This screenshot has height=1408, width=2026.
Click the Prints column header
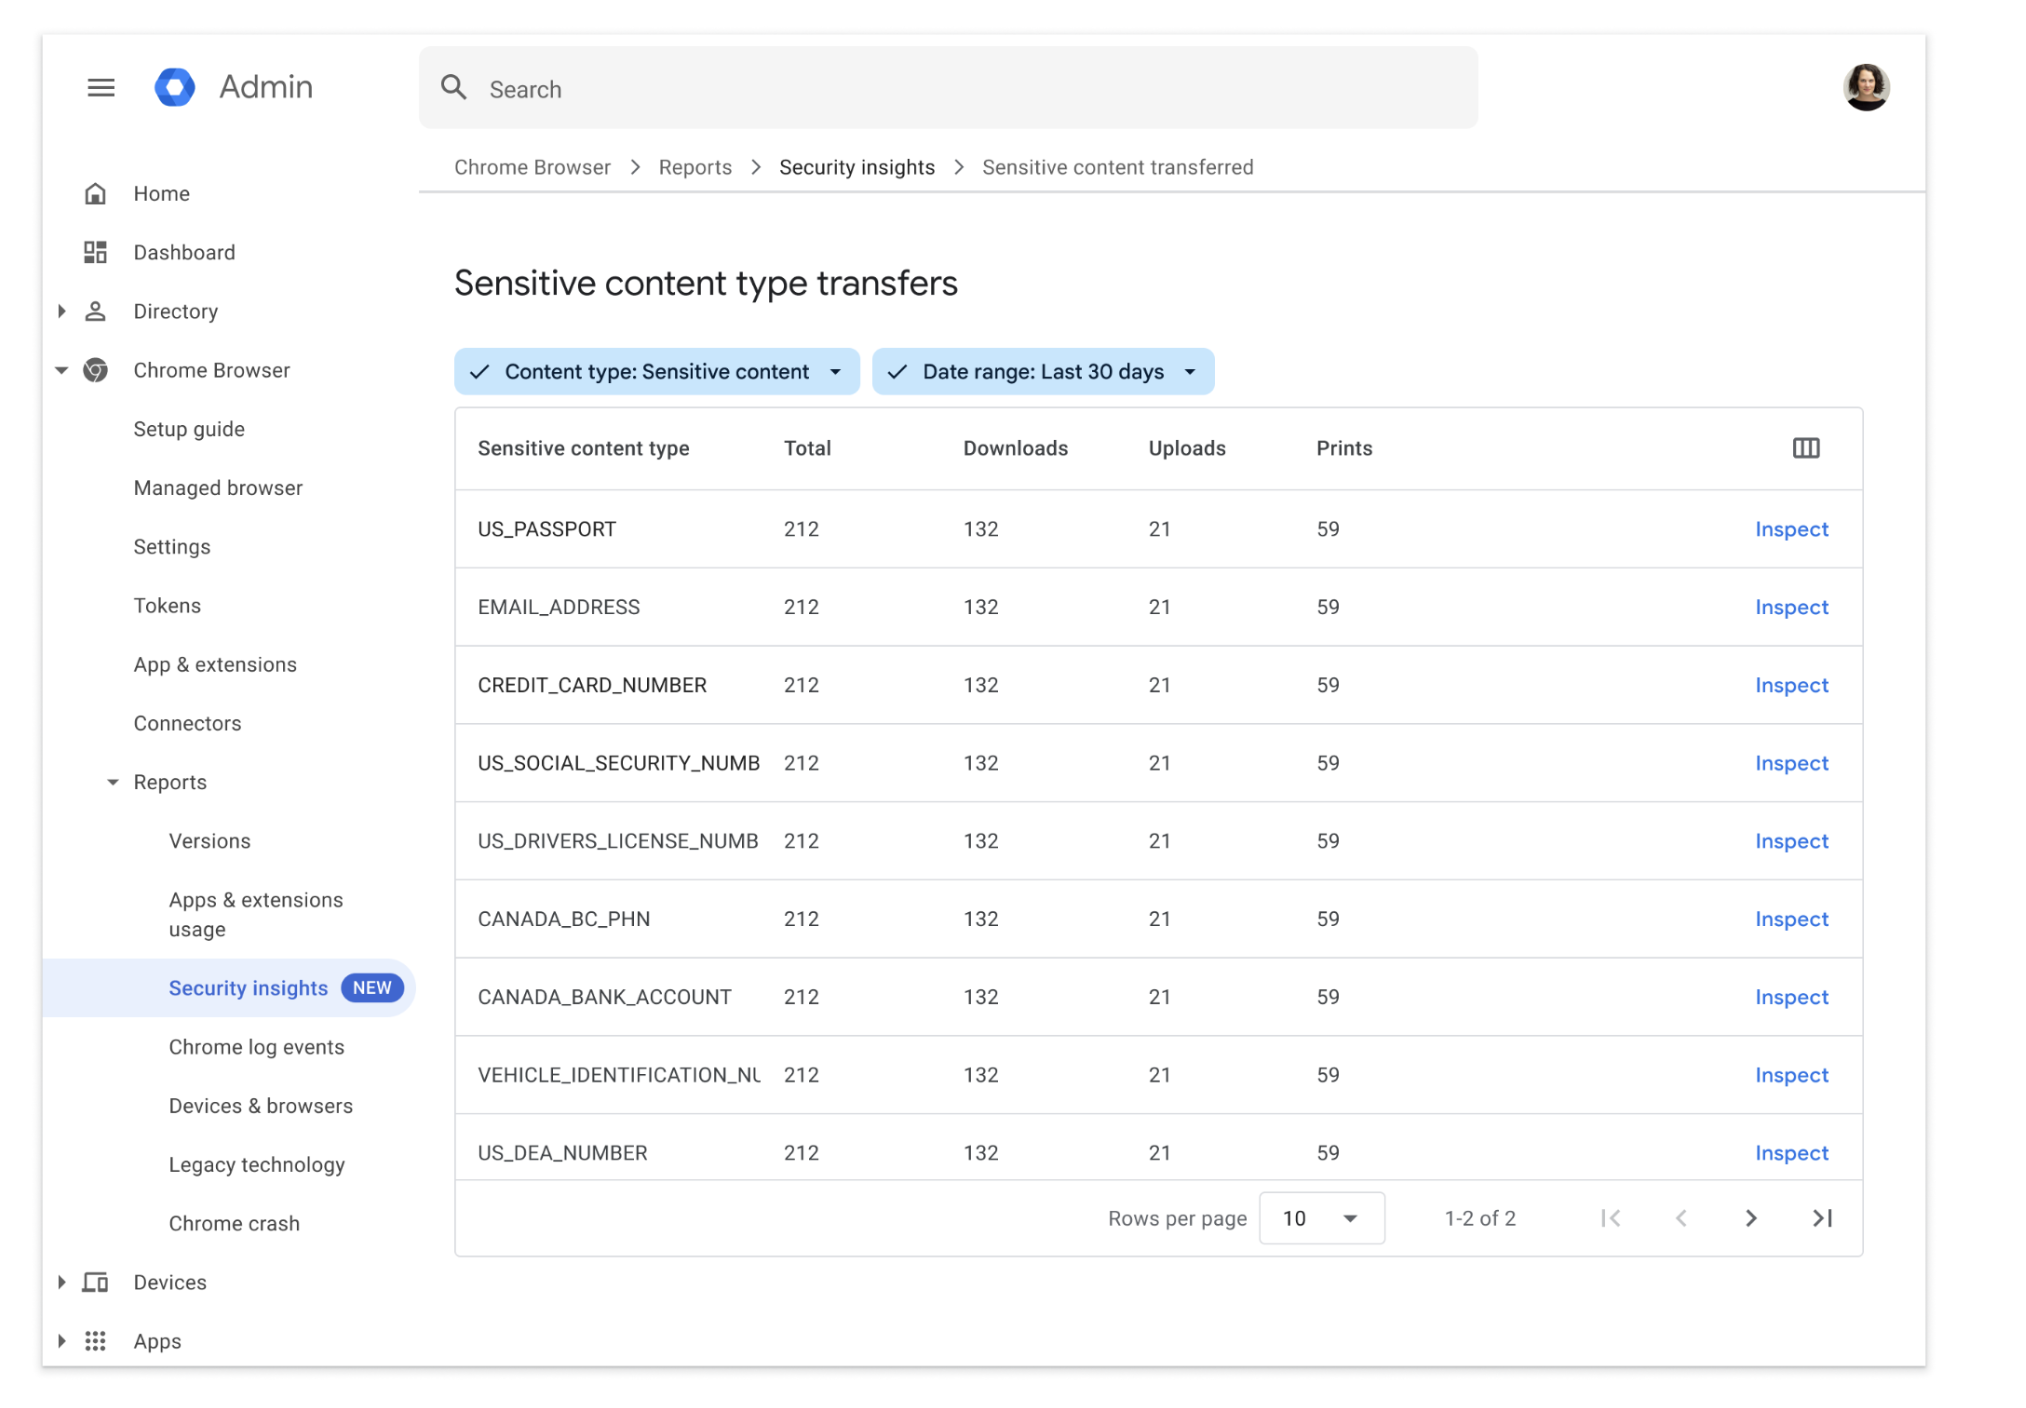coord(1344,448)
